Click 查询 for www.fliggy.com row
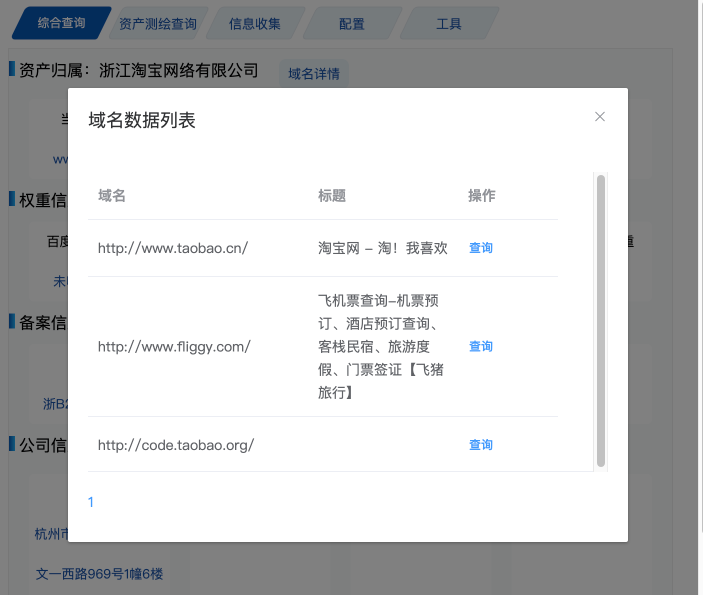Image resolution: width=703 pixels, height=595 pixels. tap(481, 347)
